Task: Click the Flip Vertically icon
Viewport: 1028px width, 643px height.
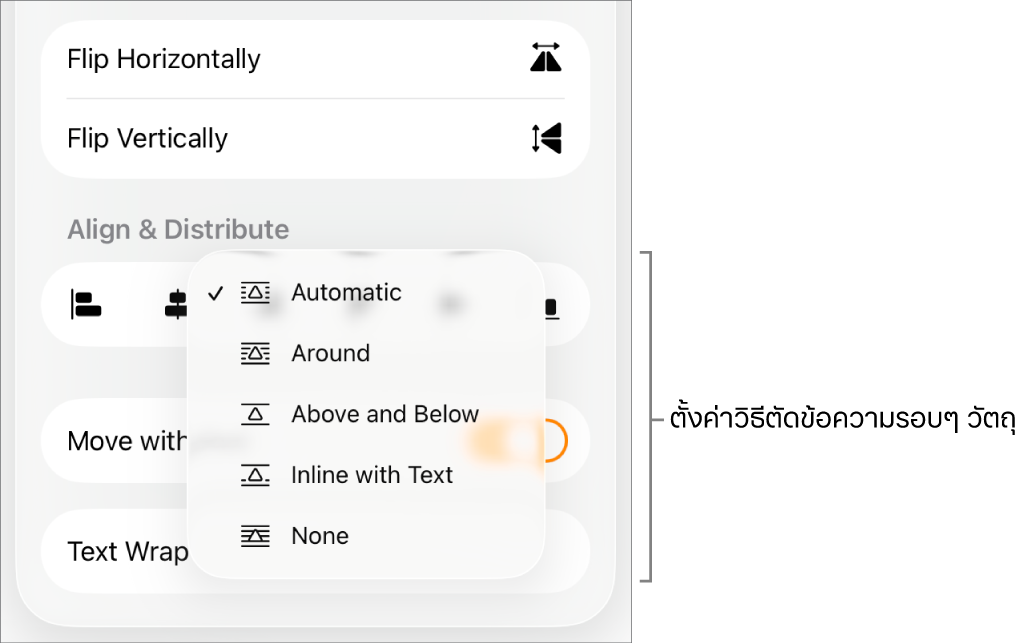Action: tap(546, 138)
